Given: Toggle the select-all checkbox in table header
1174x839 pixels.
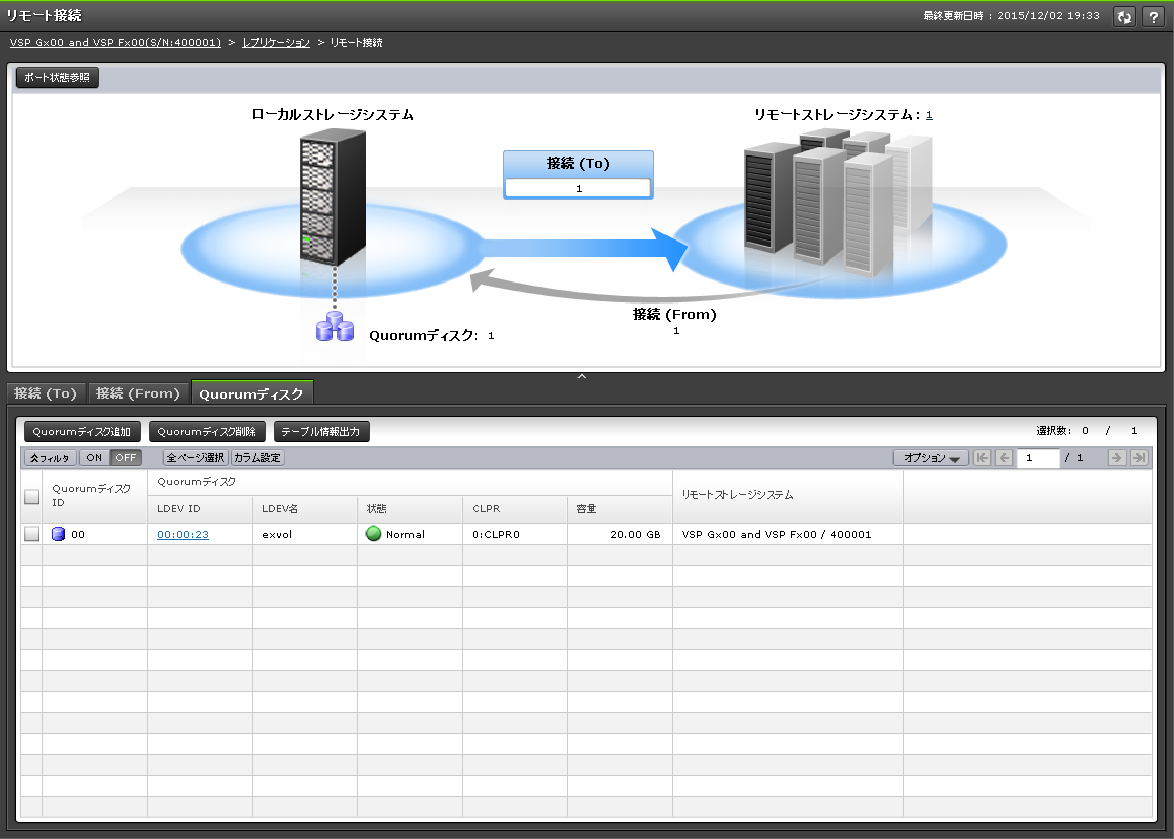Looking at the screenshot, I should click(32, 496).
